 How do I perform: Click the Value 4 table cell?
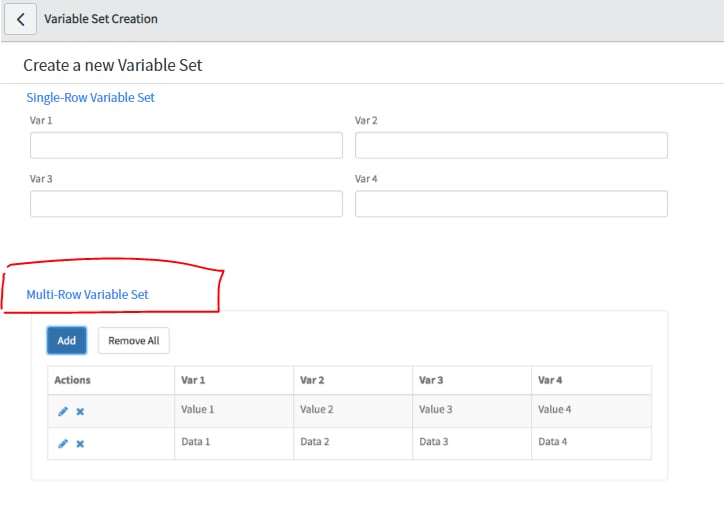pyautogui.click(x=591, y=411)
